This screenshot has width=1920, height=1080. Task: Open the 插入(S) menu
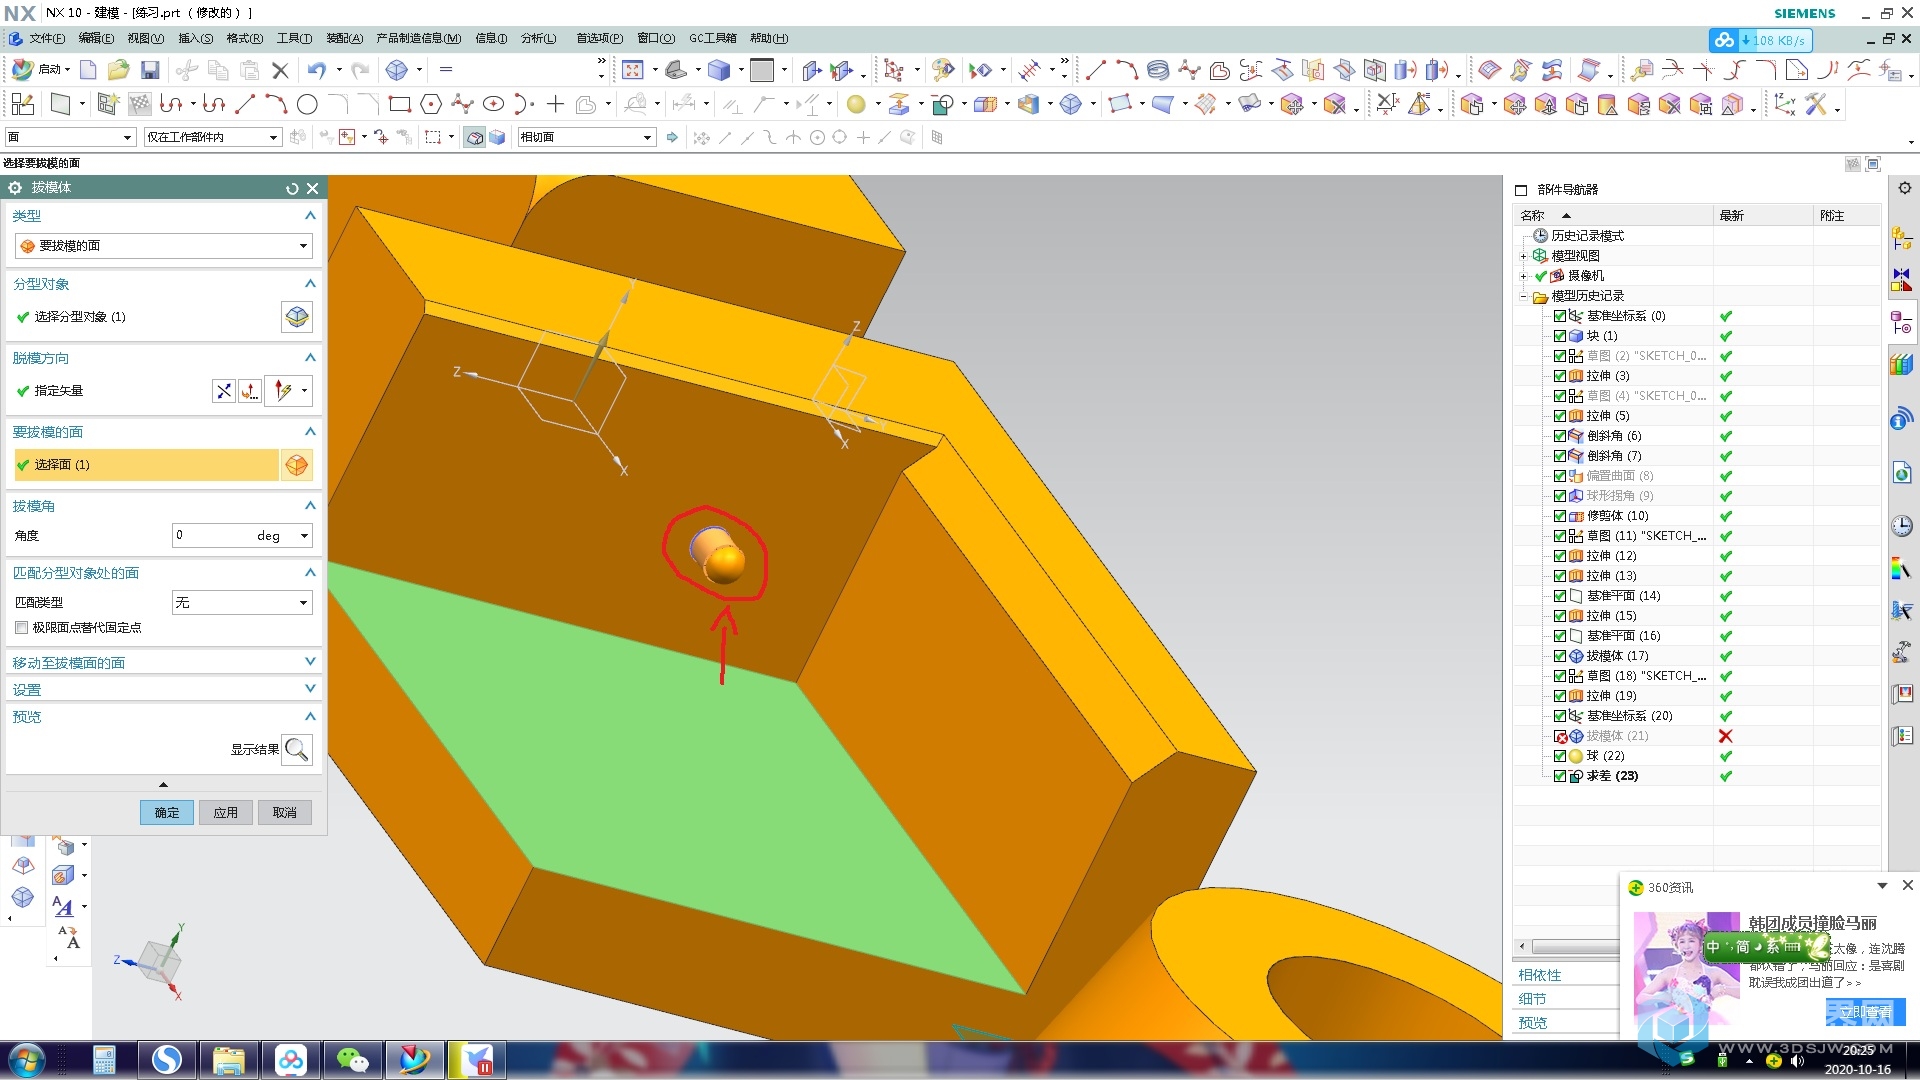(195, 38)
